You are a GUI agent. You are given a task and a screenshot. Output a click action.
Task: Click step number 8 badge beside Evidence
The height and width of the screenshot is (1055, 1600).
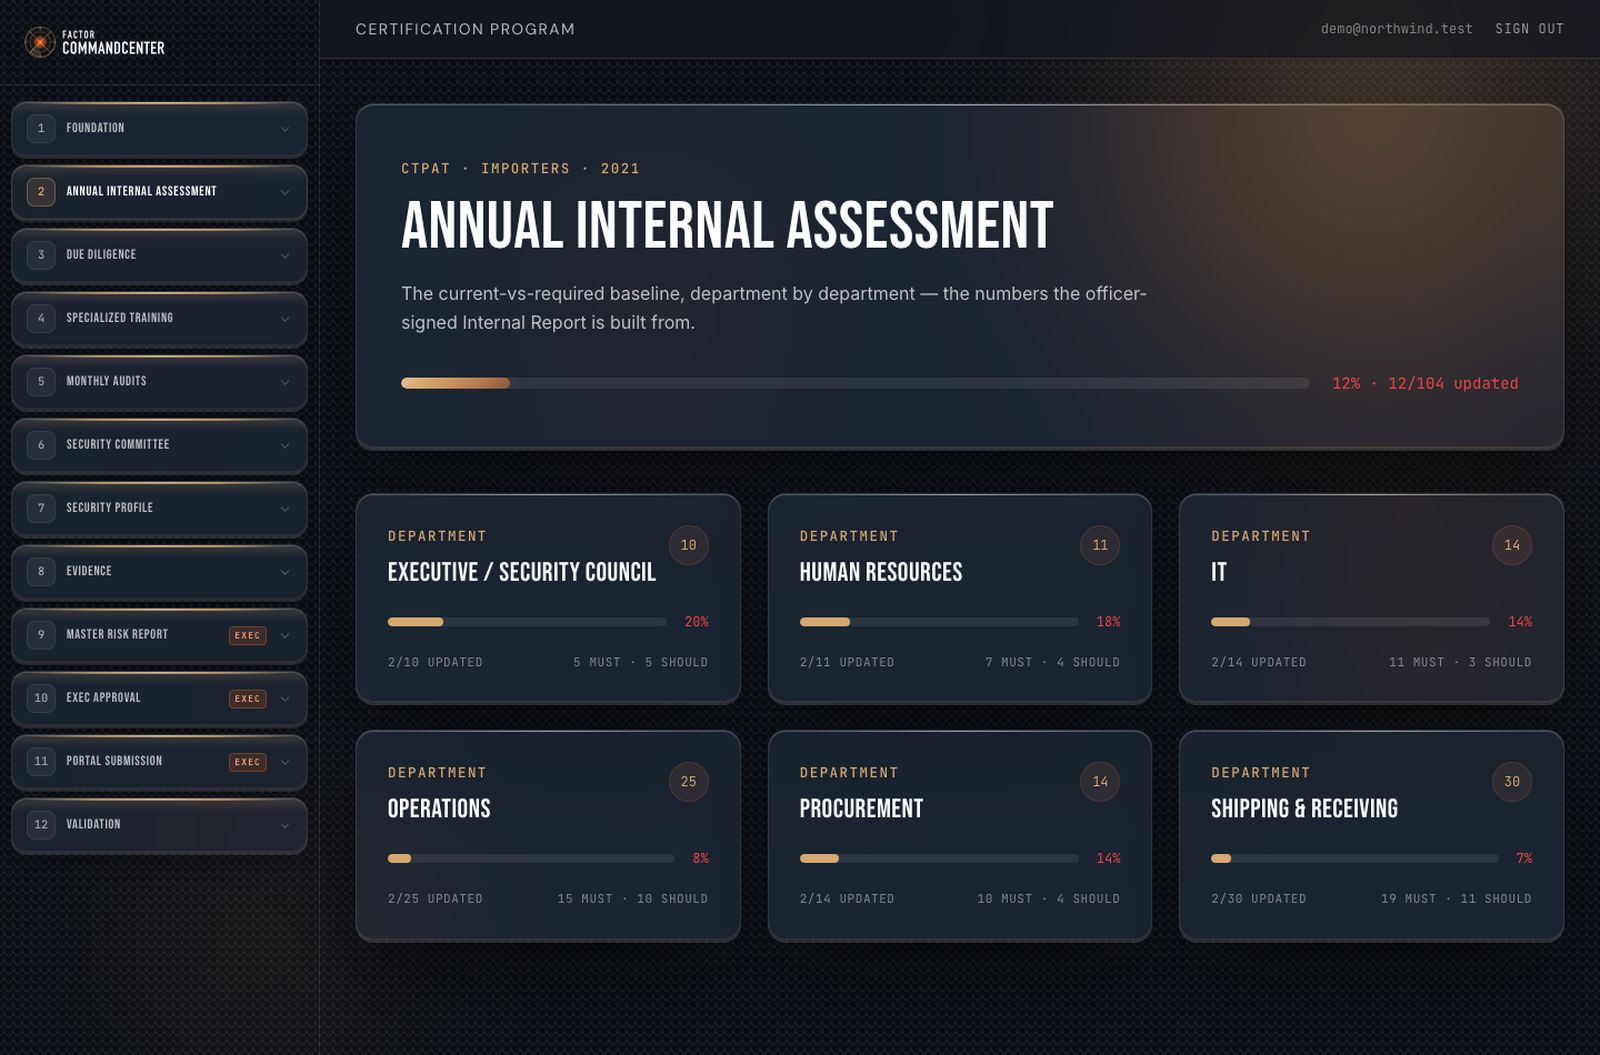(41, 571)
